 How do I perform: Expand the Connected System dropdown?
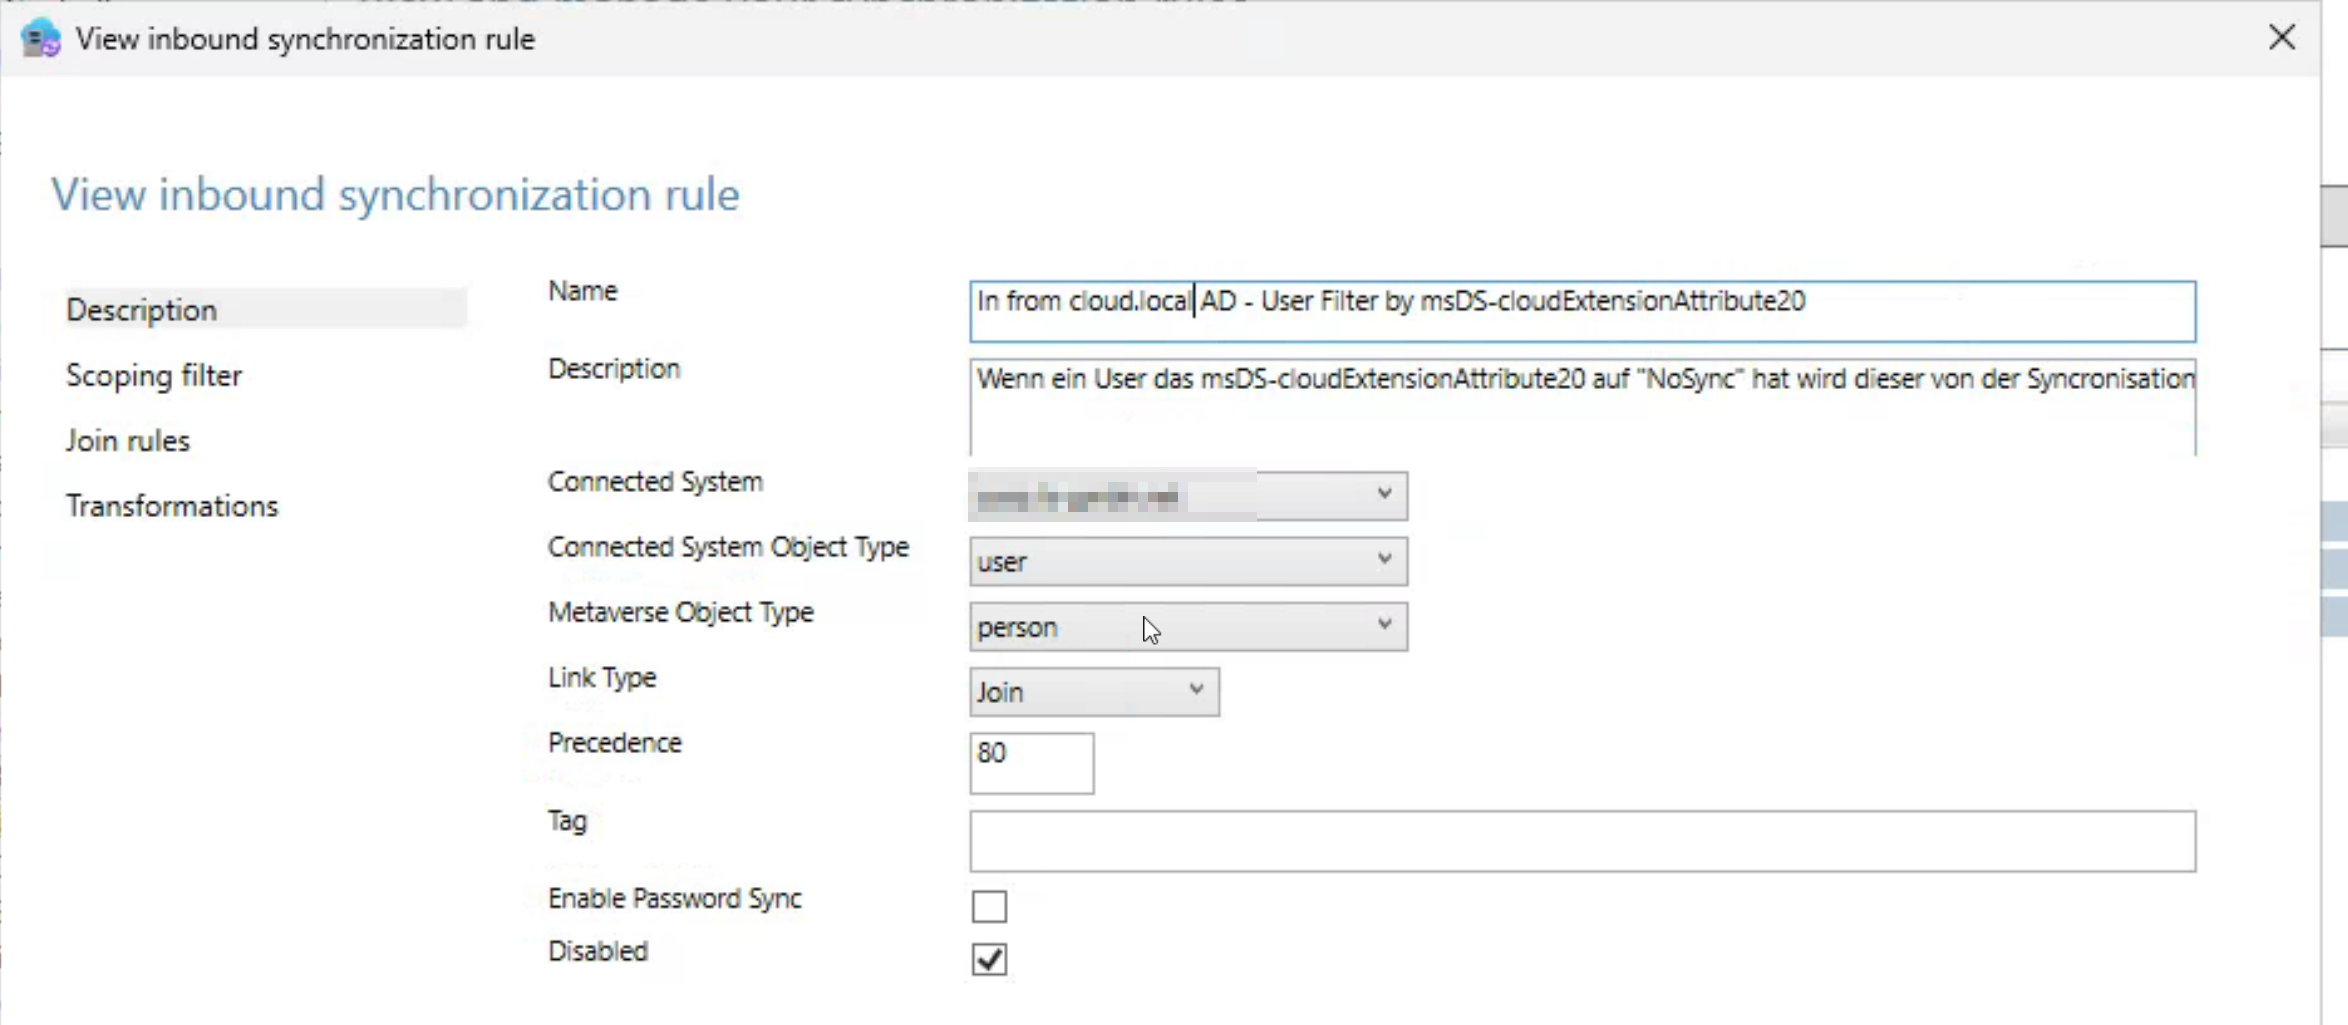[x=1383, y=495]
